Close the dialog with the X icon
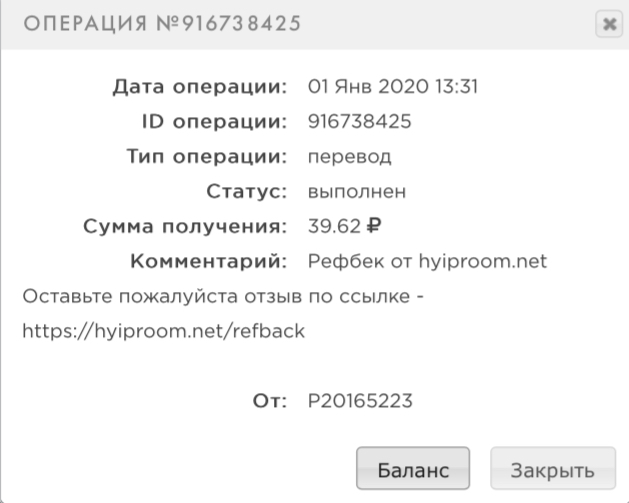Viewport: 629px width, 503px height. 609,24
